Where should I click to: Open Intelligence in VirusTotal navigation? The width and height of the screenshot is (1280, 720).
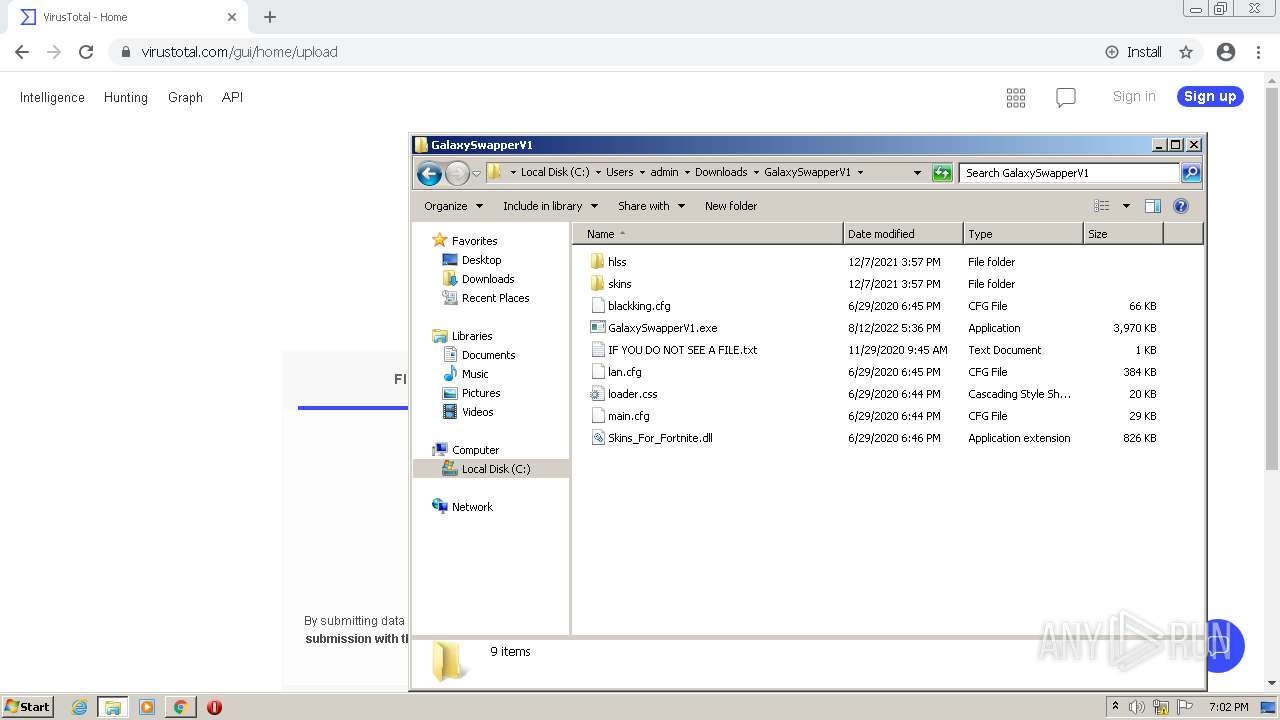pyautogui.click(x=52, y=97)
